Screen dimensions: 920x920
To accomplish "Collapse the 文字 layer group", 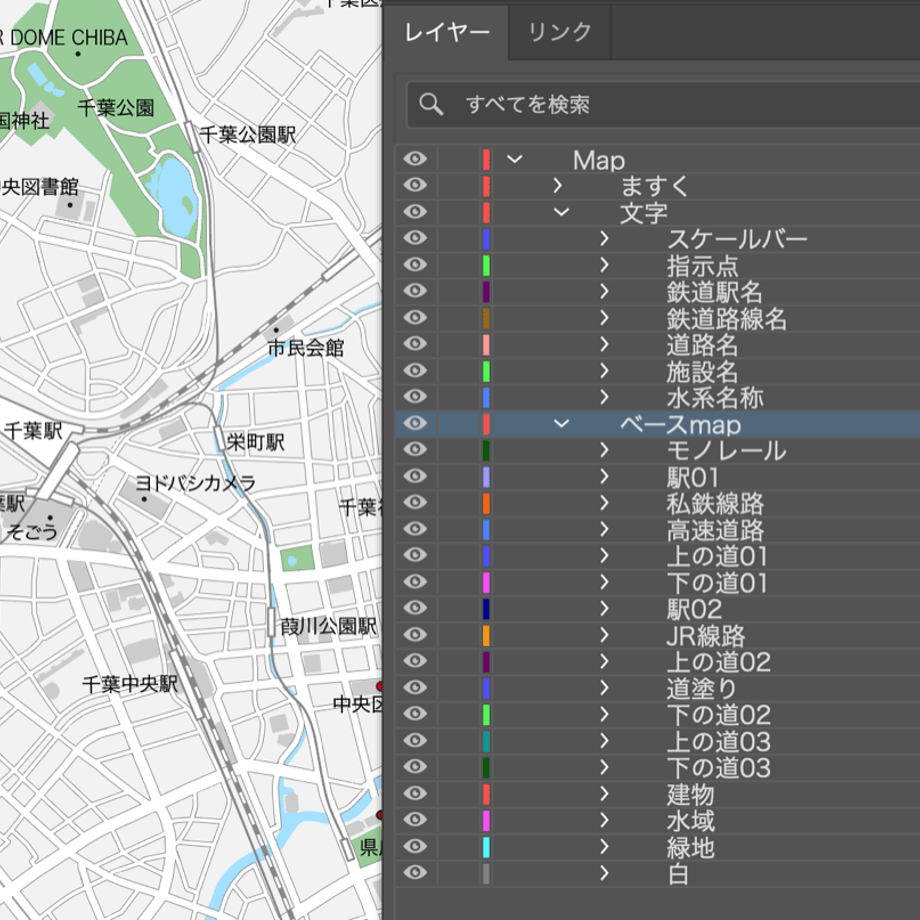I will click(x=562, y=212).
